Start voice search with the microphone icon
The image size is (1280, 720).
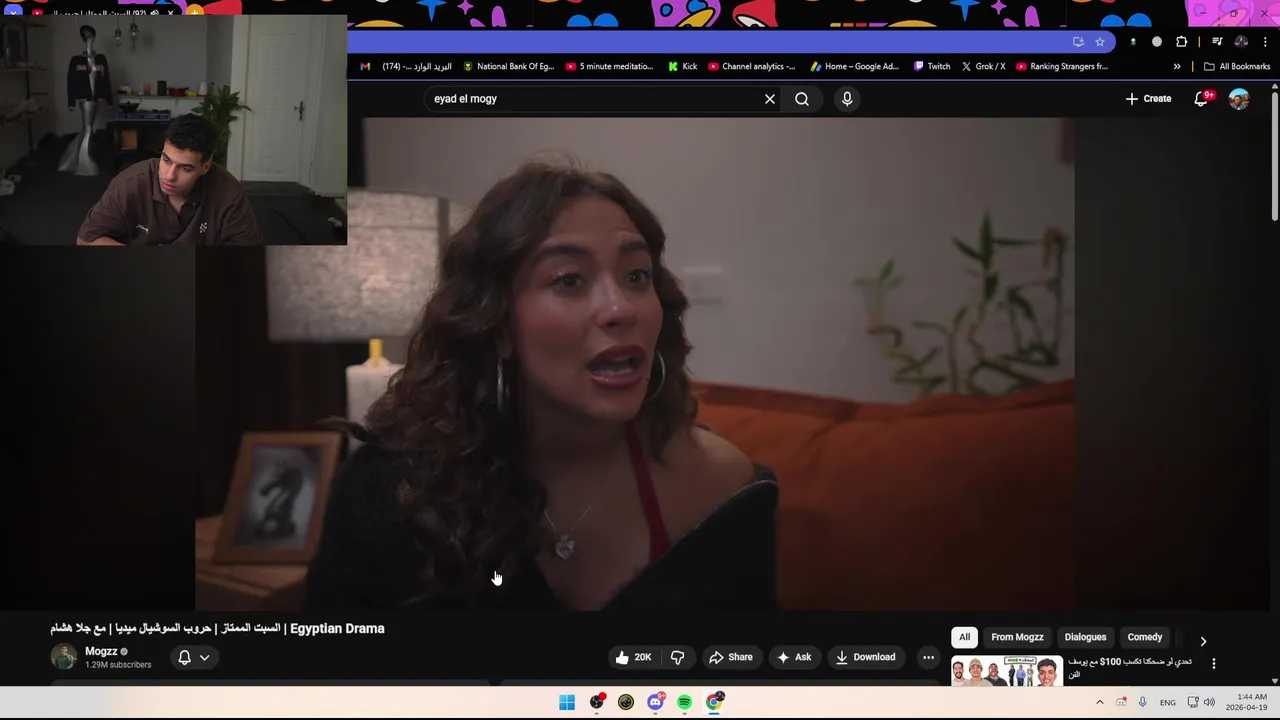847,99
